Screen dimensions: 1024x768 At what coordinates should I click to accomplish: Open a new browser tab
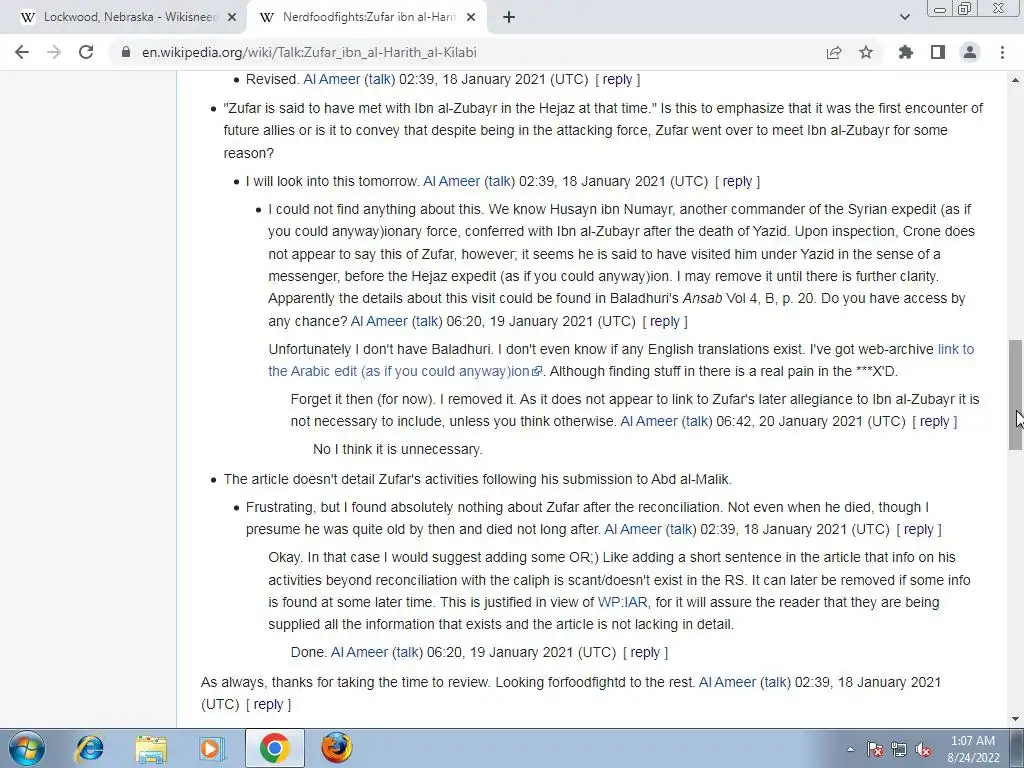coord(509,18)
